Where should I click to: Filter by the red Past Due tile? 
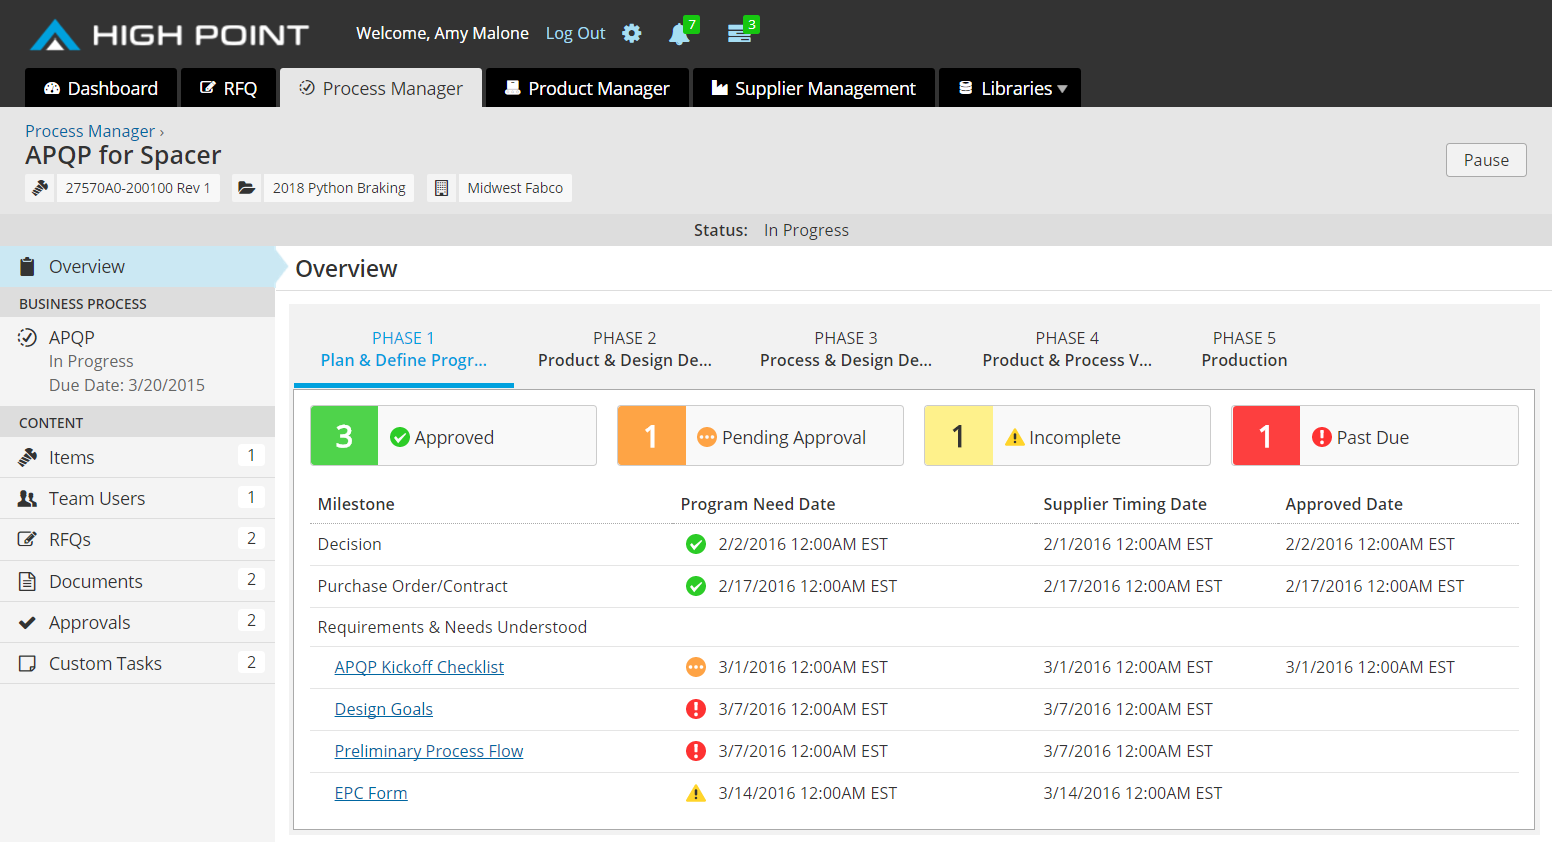tap(1374, 436)
